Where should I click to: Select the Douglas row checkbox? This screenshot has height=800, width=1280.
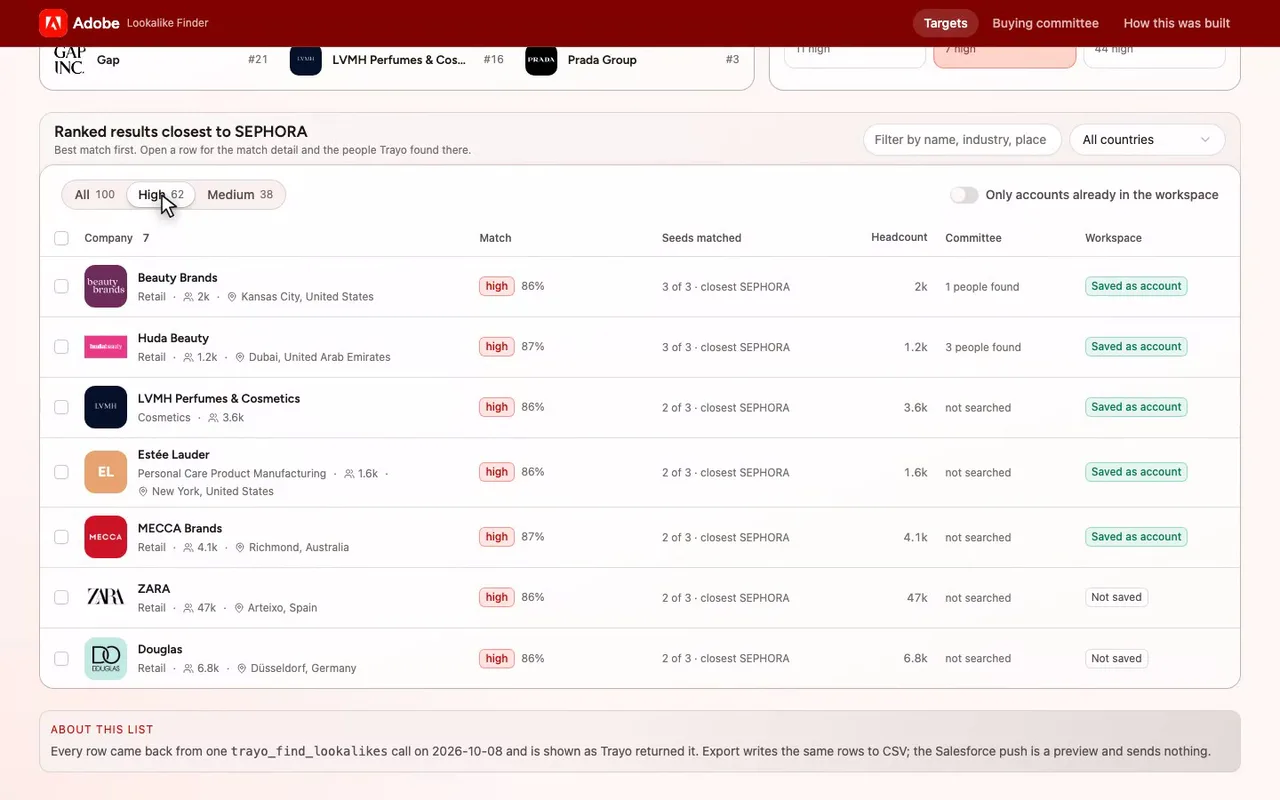point(61,658)
